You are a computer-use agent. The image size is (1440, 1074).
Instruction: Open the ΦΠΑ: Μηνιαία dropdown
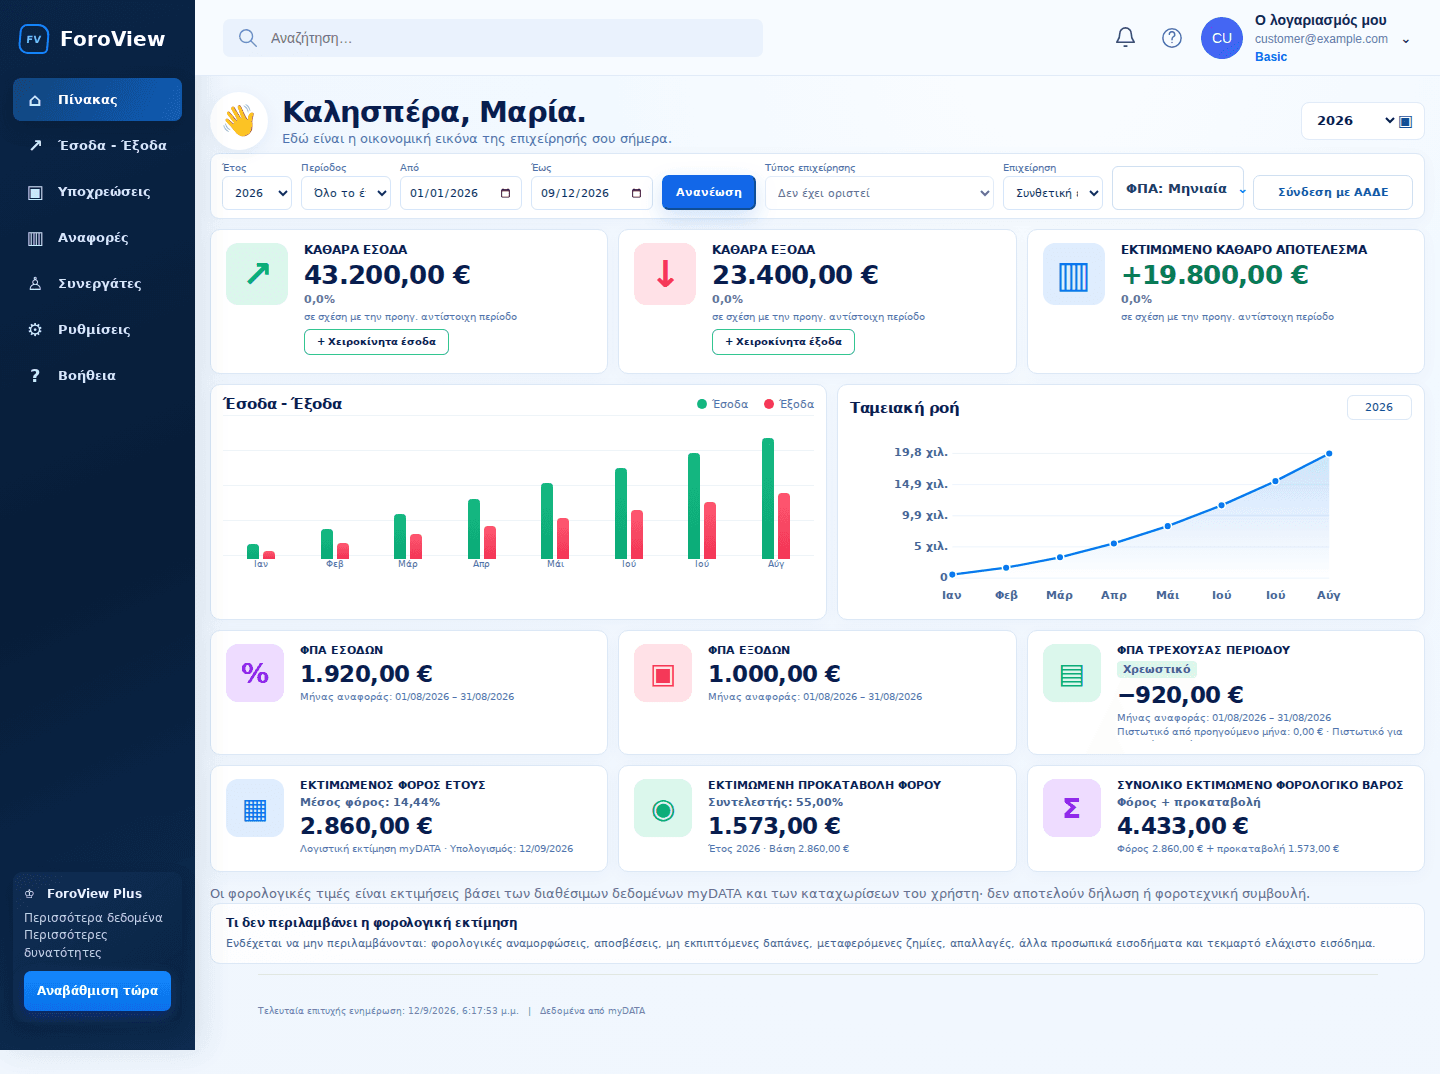click(x=1178, y=188)
